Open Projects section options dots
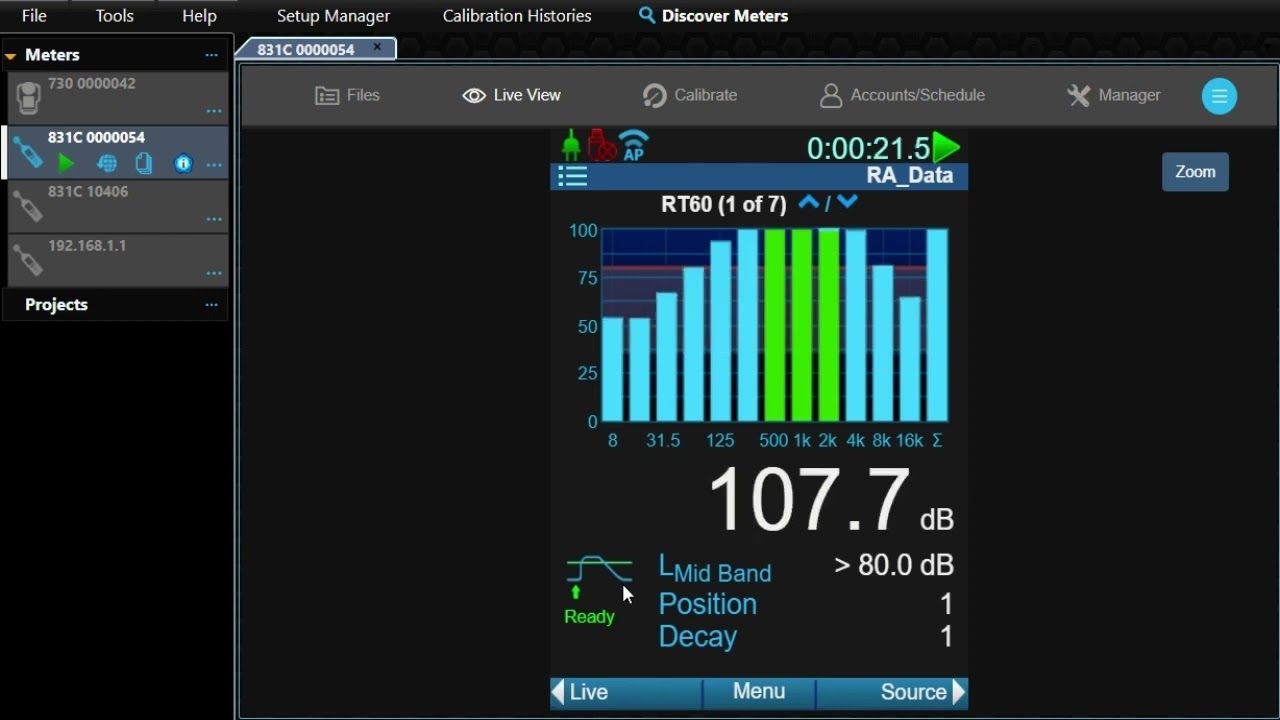The image size is (1280, 720). (x=211, y=305)
